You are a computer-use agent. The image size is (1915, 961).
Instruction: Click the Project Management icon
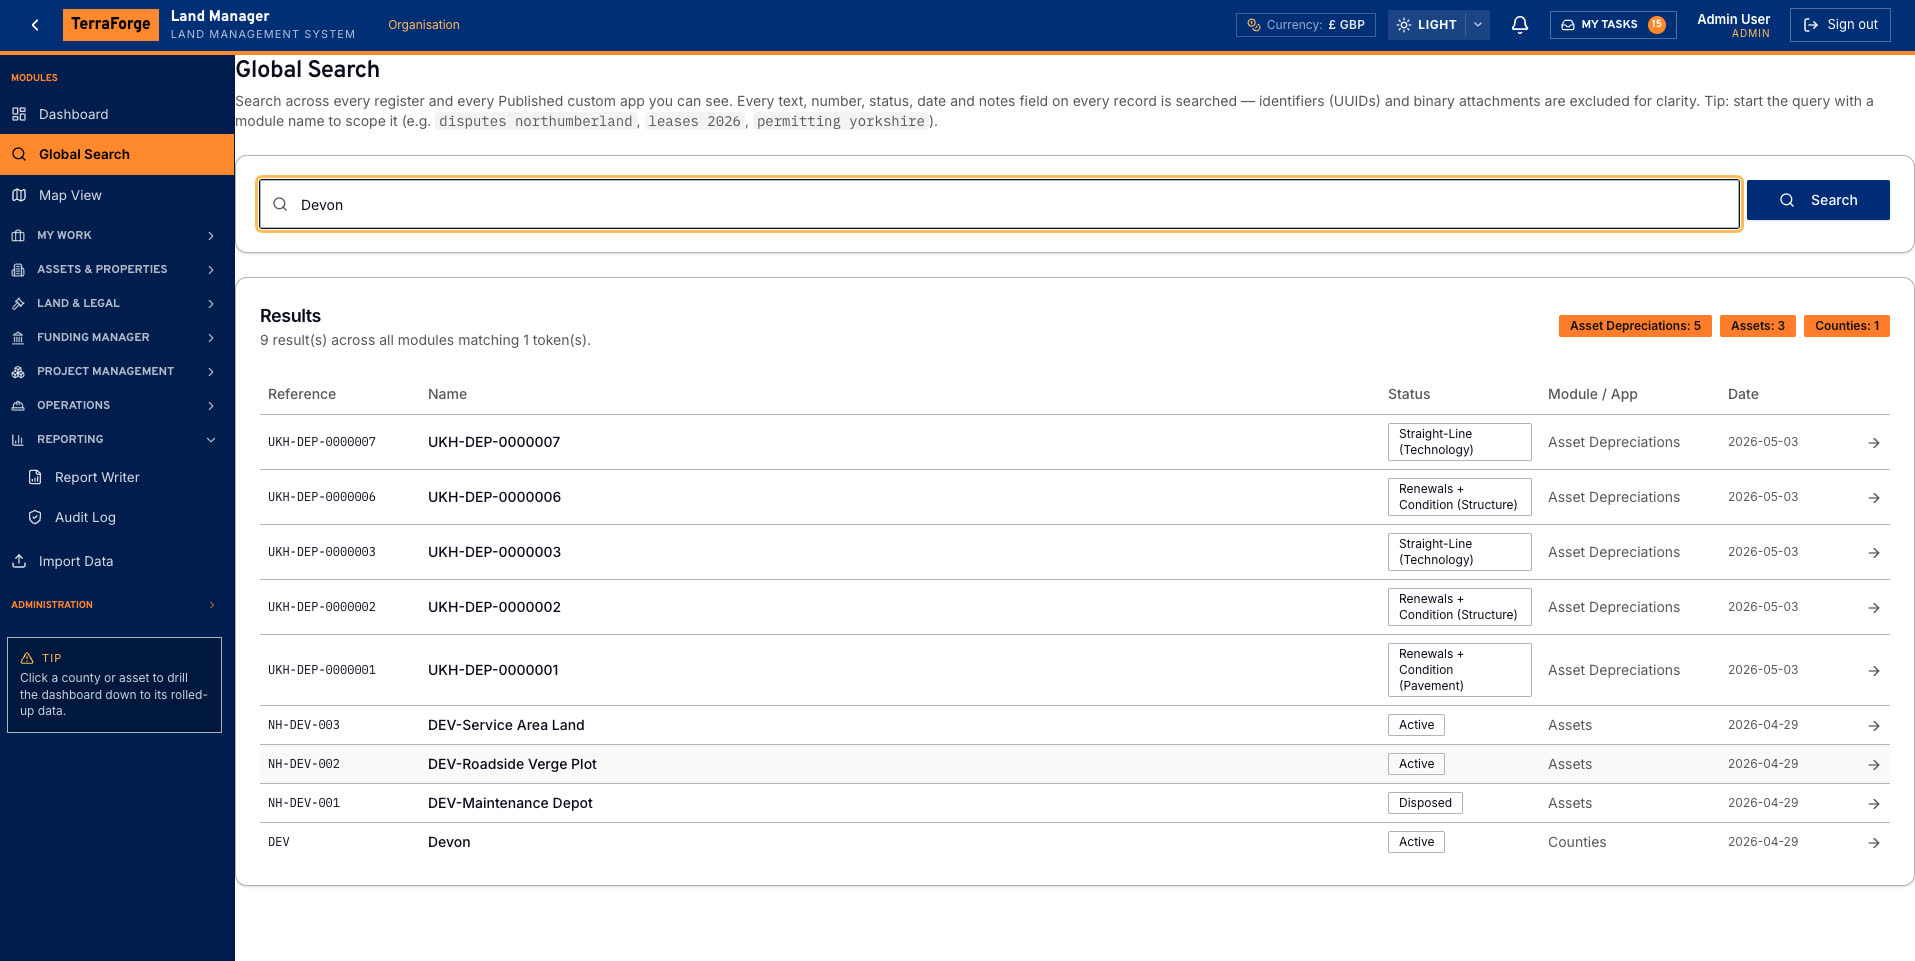pyautogui.click(x=18, y=371)
